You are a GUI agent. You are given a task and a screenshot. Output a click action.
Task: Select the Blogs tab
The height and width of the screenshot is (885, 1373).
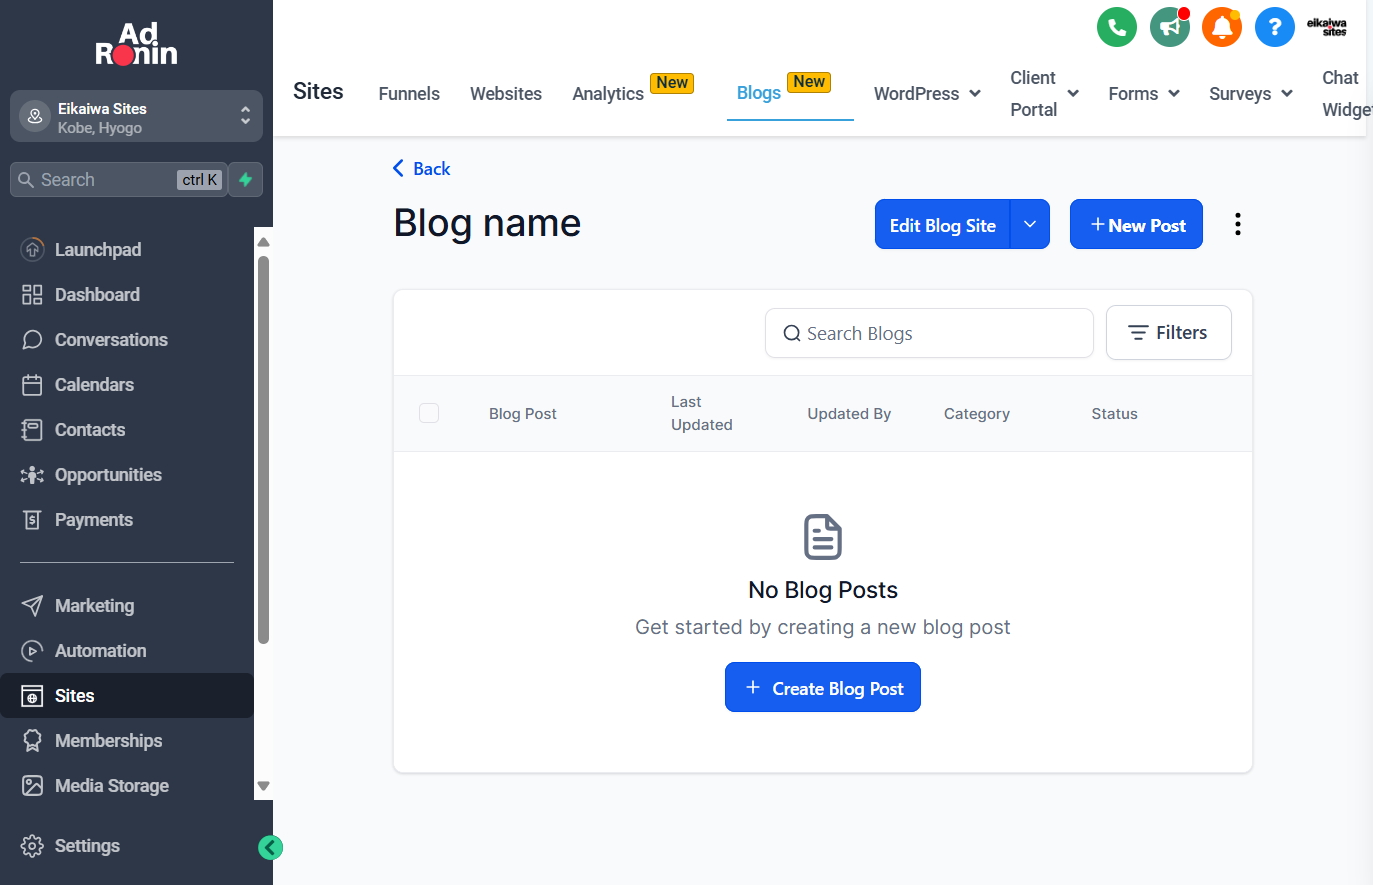pos(759,93)
